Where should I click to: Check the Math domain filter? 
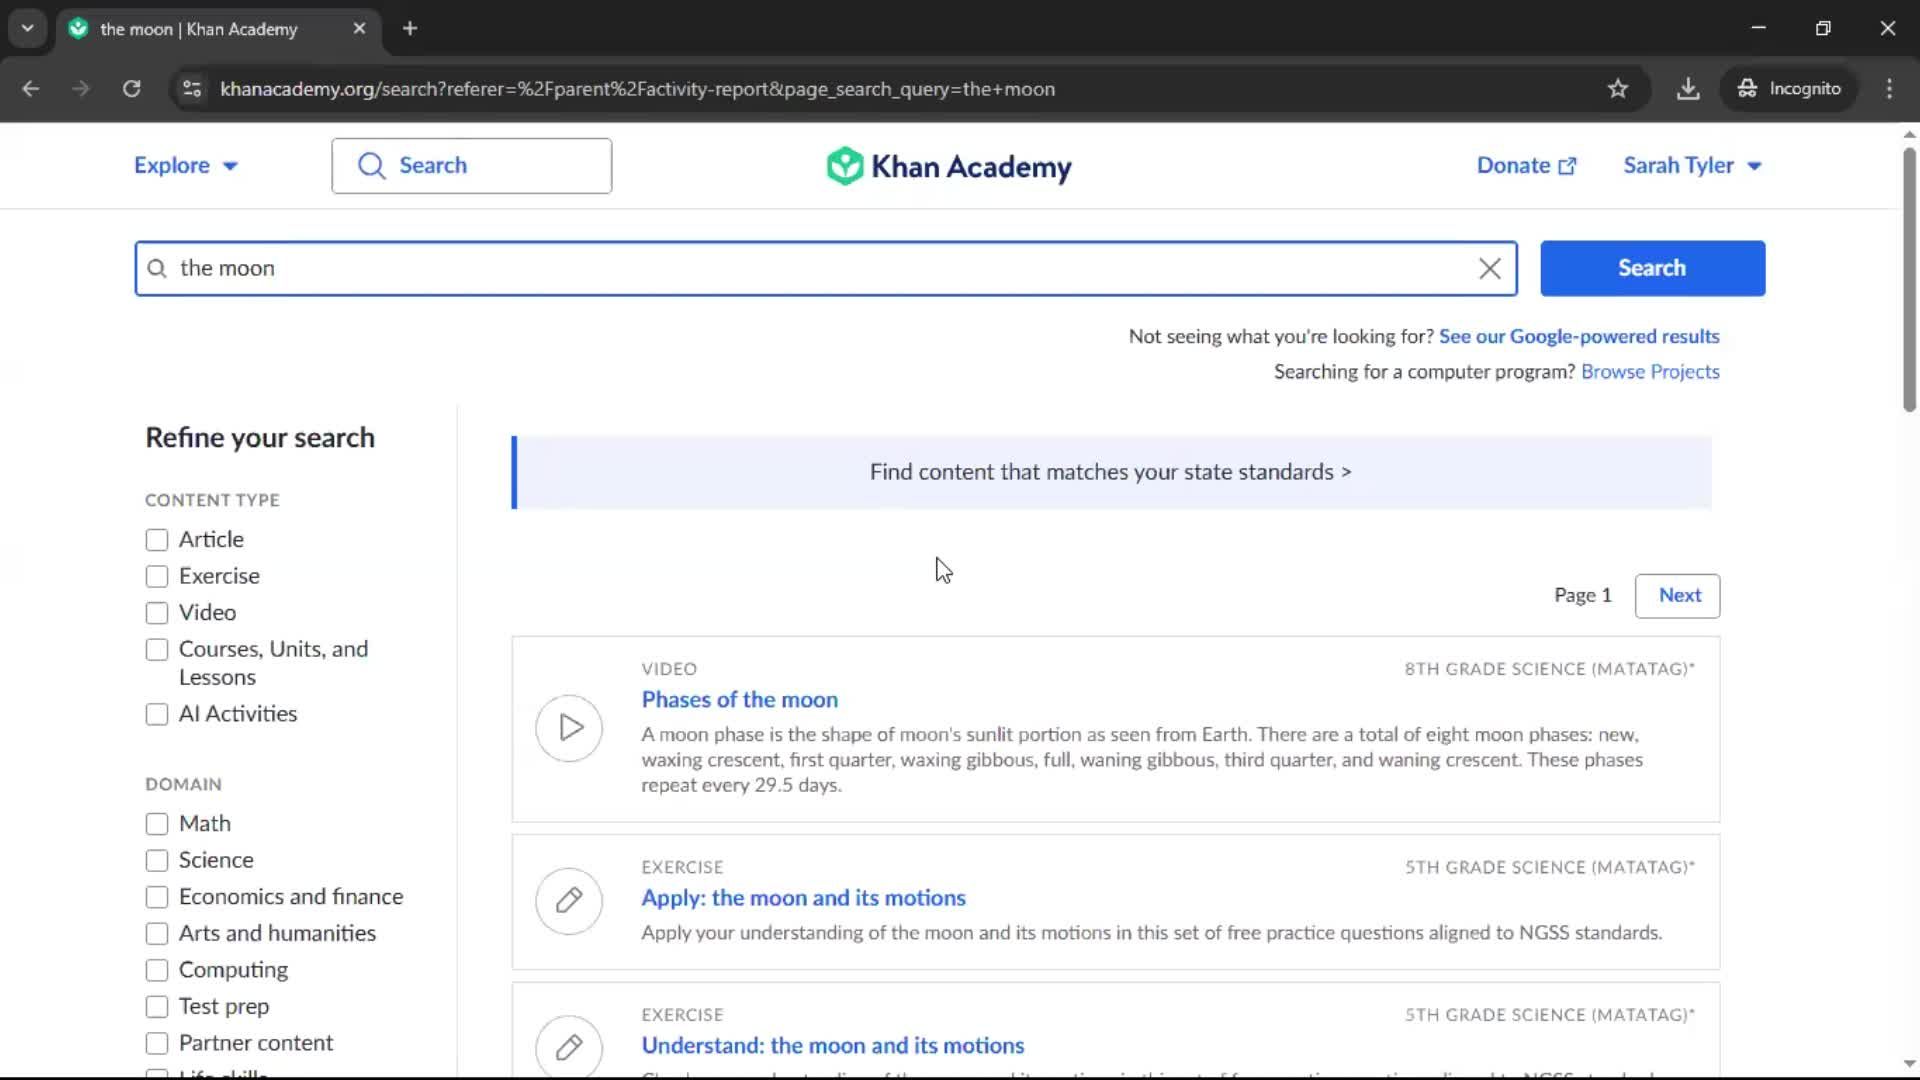[x=157, y=824]
